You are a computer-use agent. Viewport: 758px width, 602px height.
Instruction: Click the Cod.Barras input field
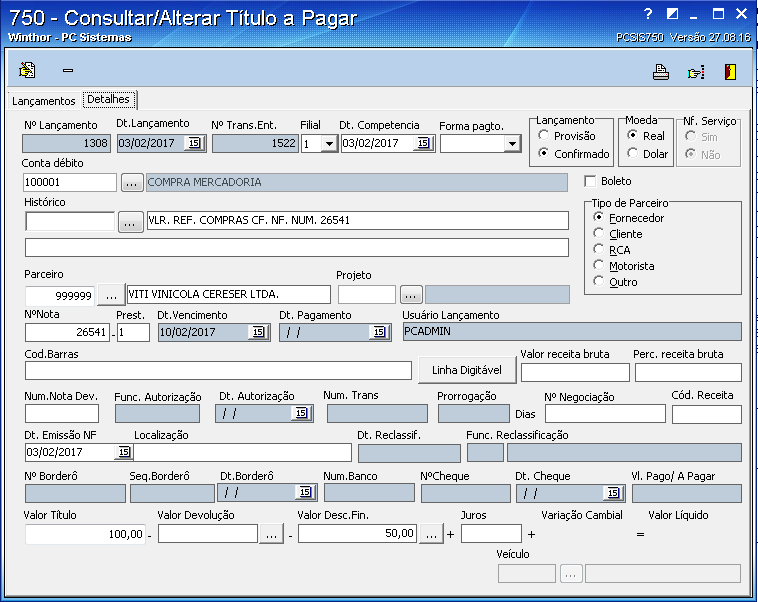tap(218, 371)
